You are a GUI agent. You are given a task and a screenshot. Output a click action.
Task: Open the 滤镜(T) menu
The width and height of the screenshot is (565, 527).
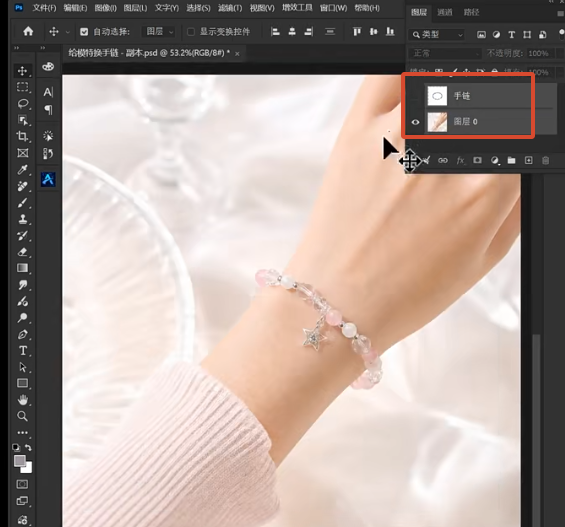coord(230,8)
